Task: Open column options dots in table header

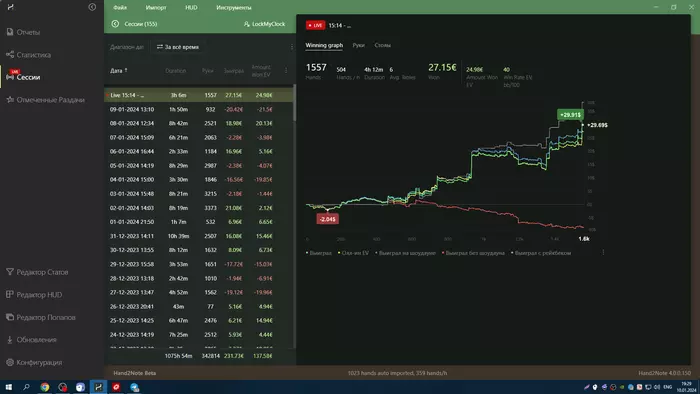Action: [x=286, y=71]
